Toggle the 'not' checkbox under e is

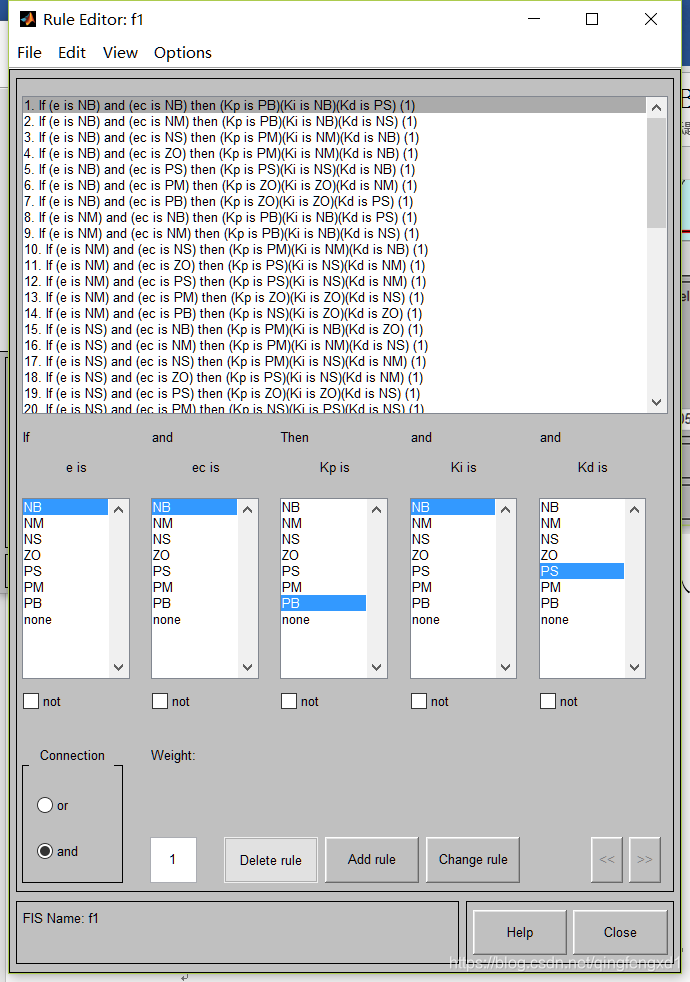tap(31, 701)
